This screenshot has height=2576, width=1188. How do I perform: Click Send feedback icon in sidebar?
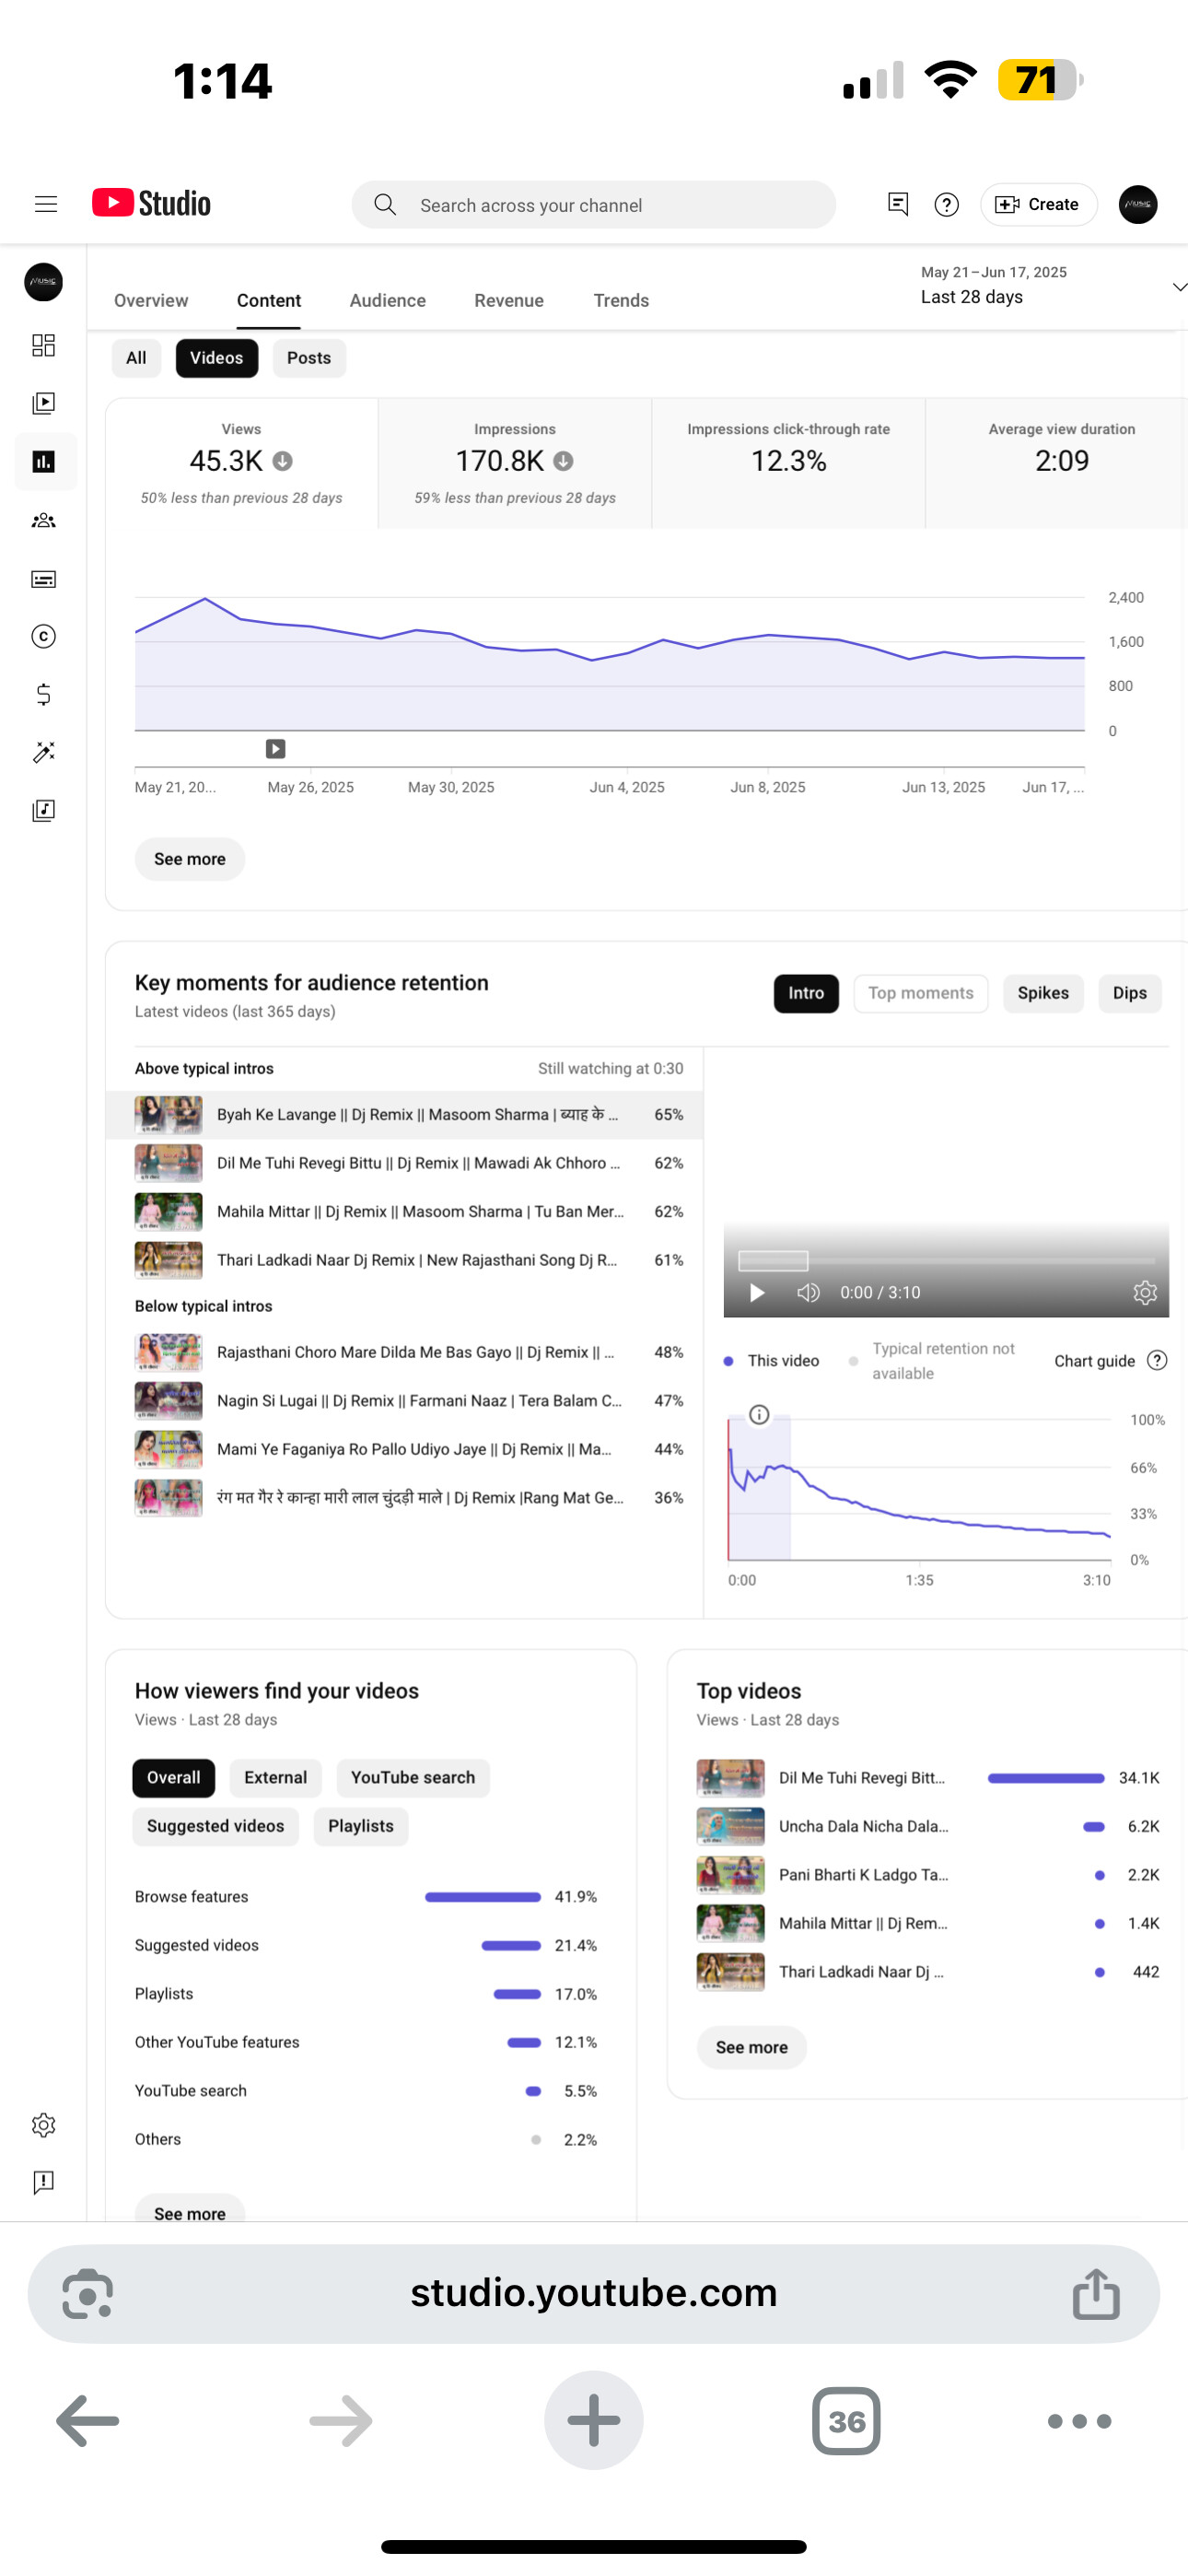[43, 2182]
